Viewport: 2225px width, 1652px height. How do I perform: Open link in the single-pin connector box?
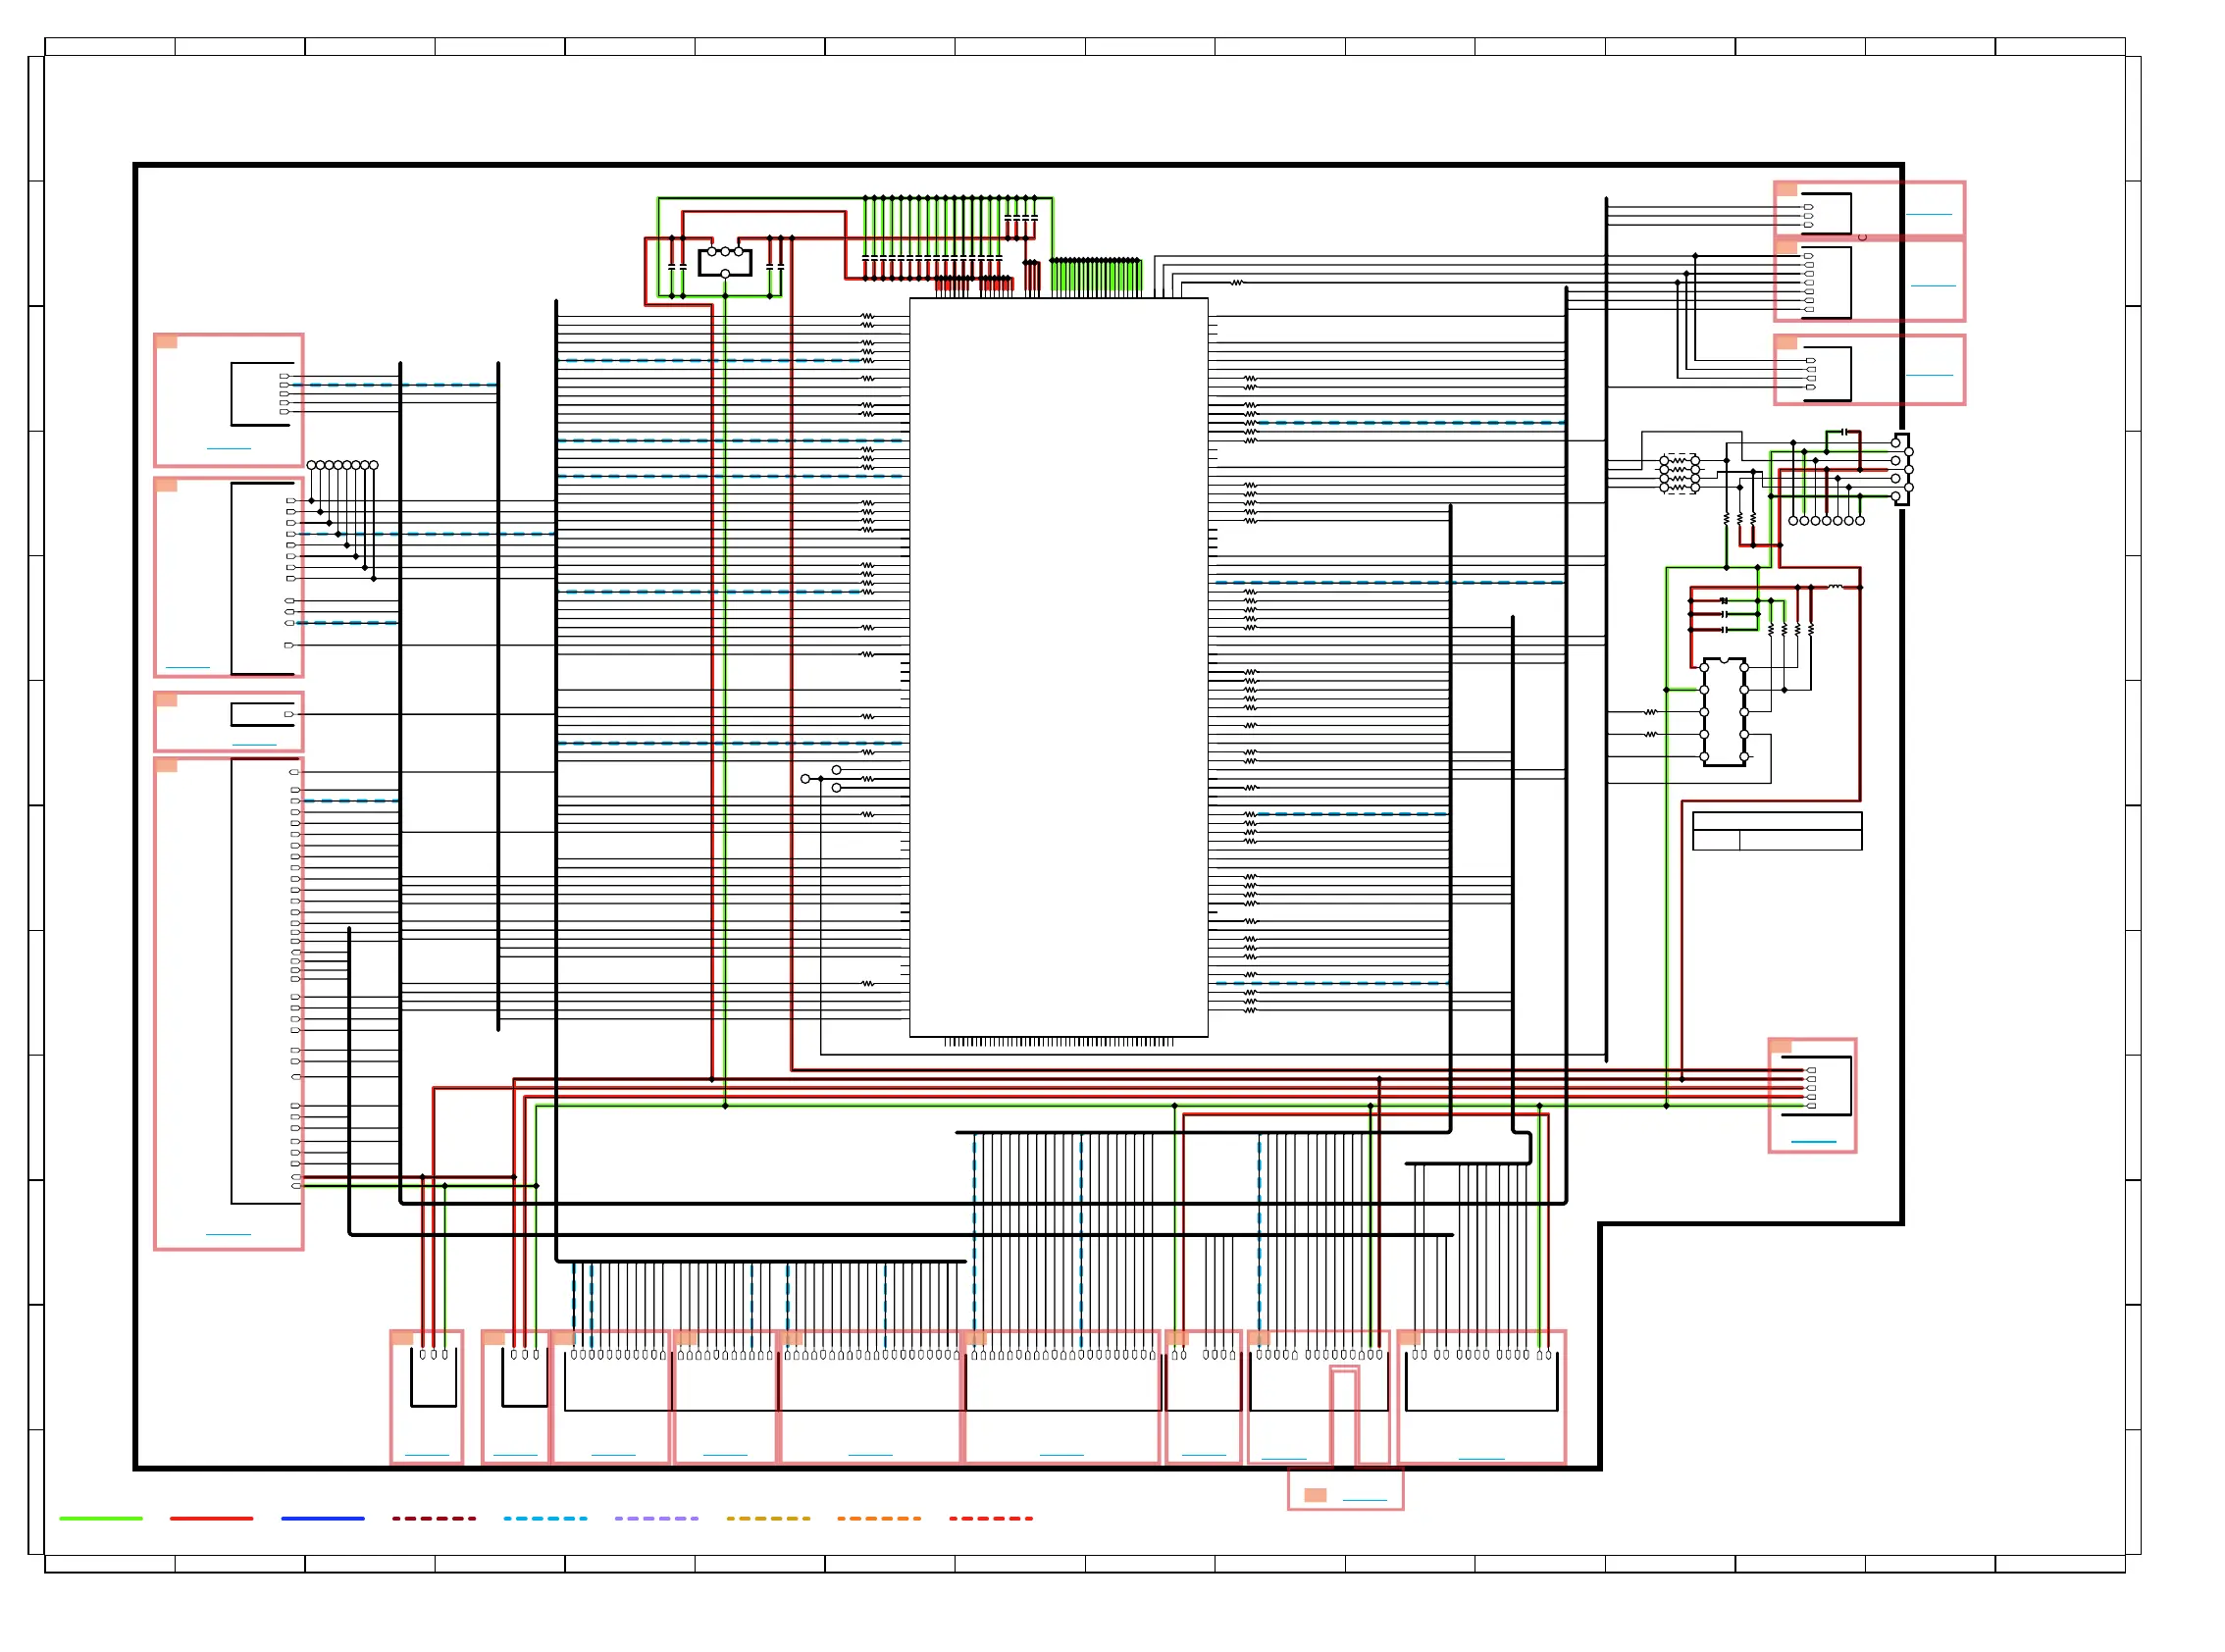(254, 744)
